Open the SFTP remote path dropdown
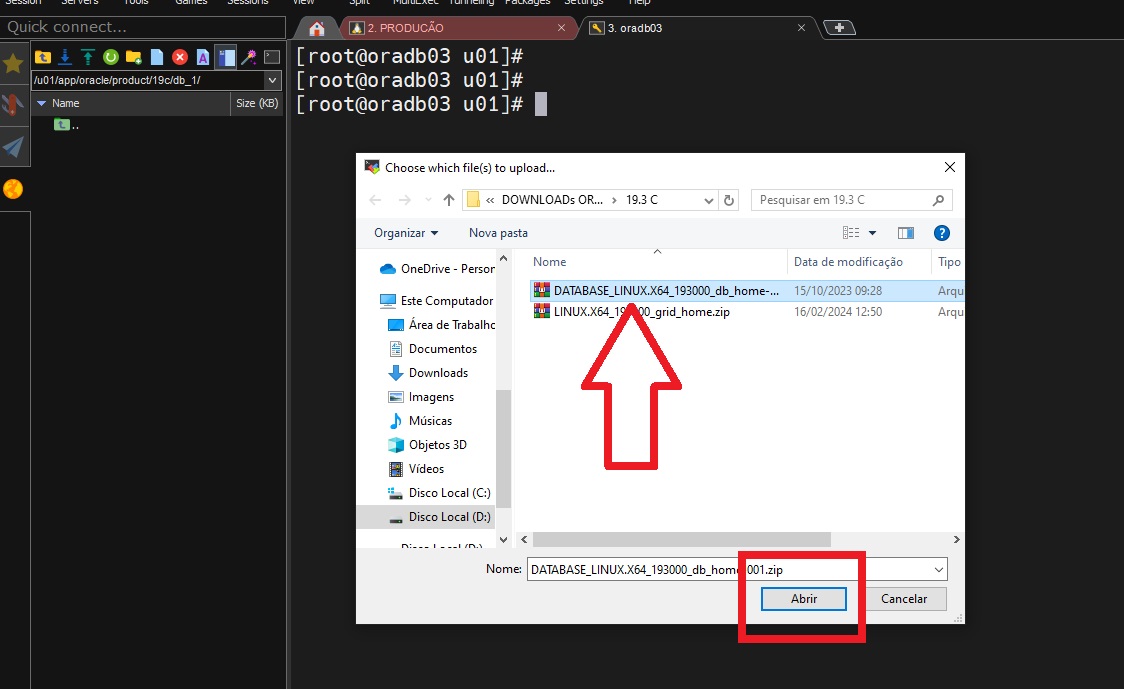The width and height of the screenshot is (1124, 689). coord(272,80)
